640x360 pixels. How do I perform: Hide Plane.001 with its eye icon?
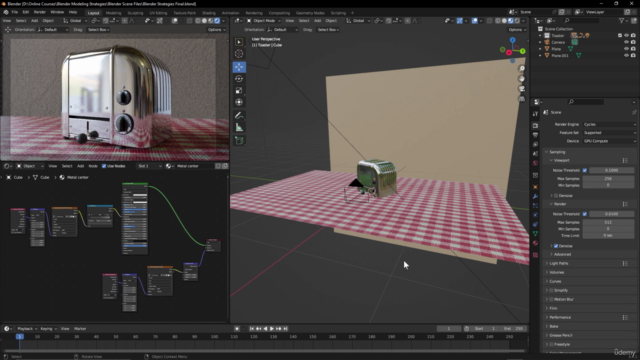coord(627,55)
